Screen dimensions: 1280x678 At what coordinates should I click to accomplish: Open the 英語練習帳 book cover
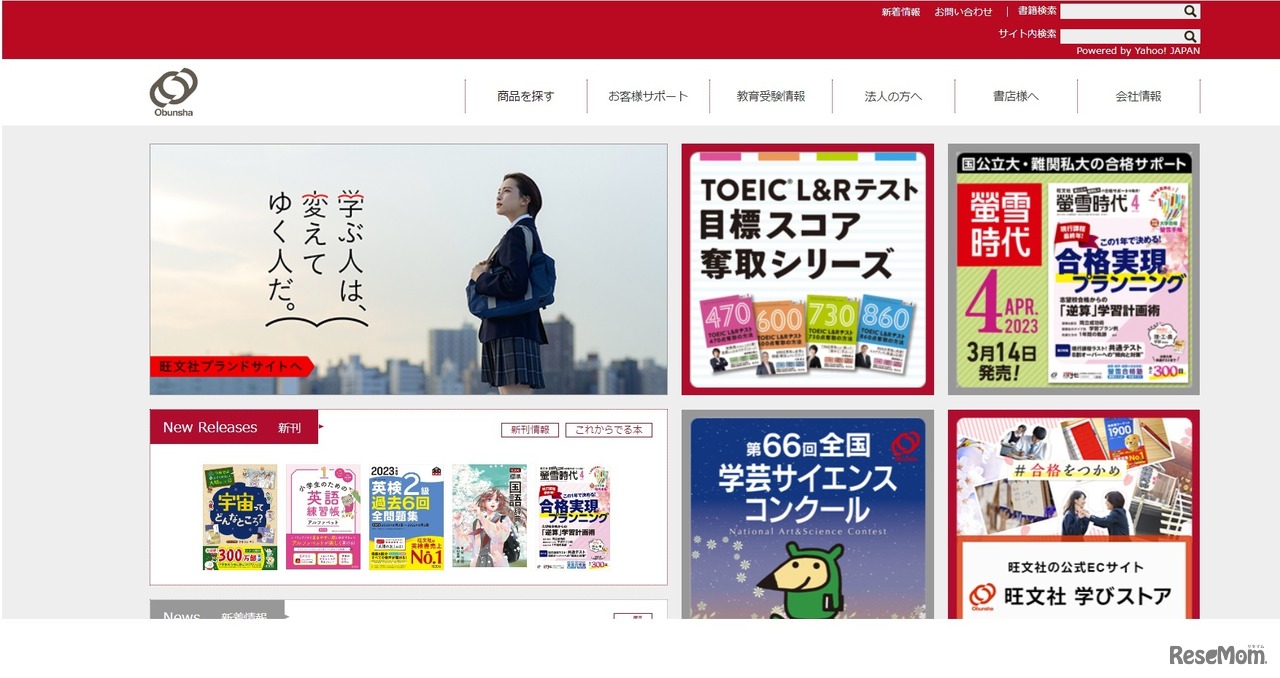(x=323, y=517)
